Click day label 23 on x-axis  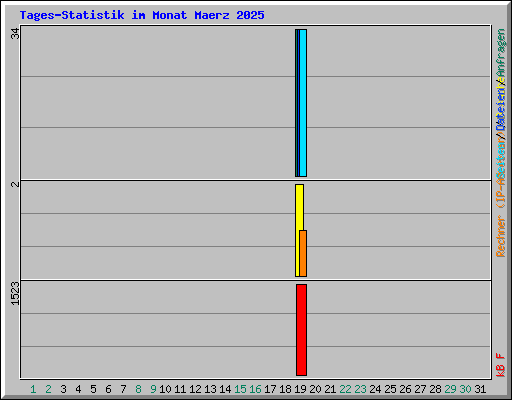click(360, 389)
